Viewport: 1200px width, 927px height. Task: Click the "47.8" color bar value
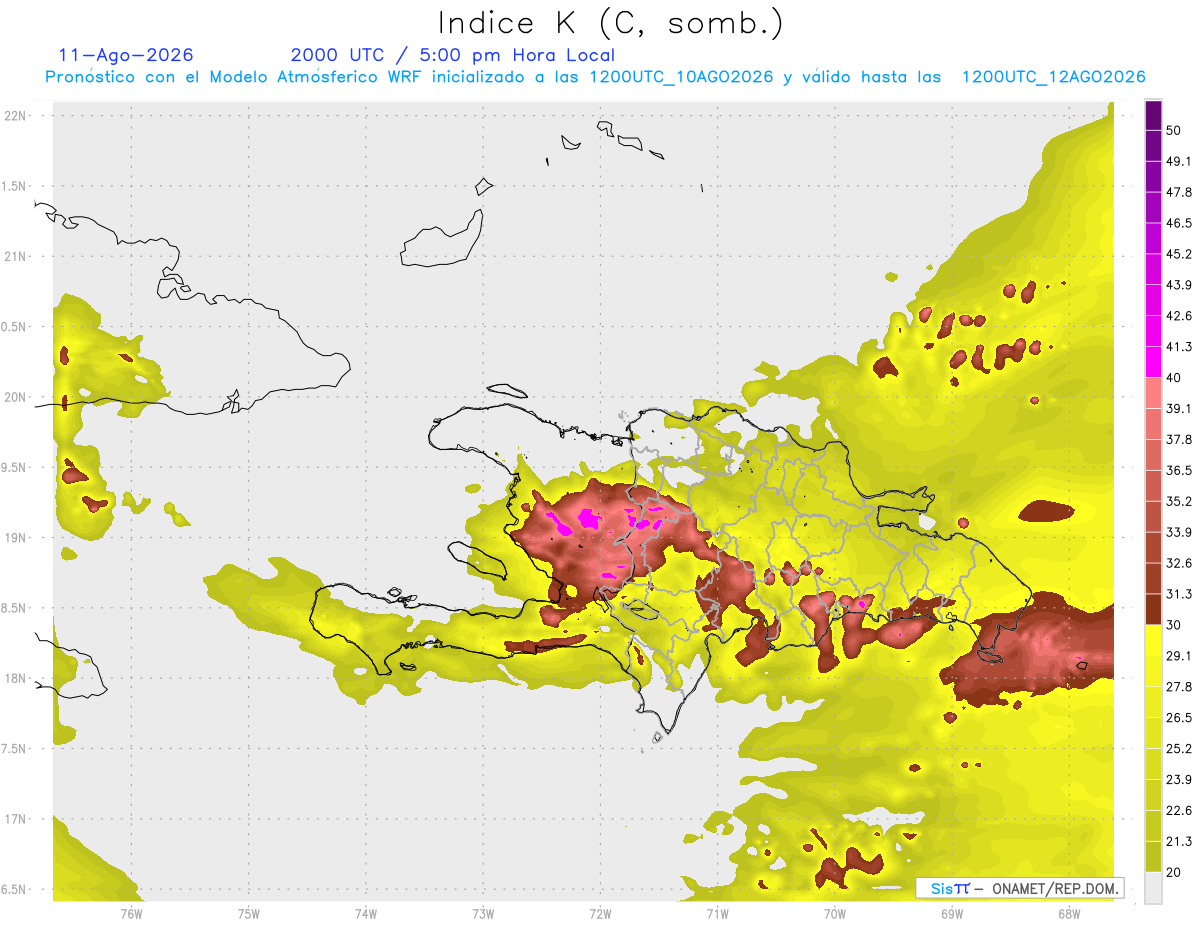(x=1179, y=192)
